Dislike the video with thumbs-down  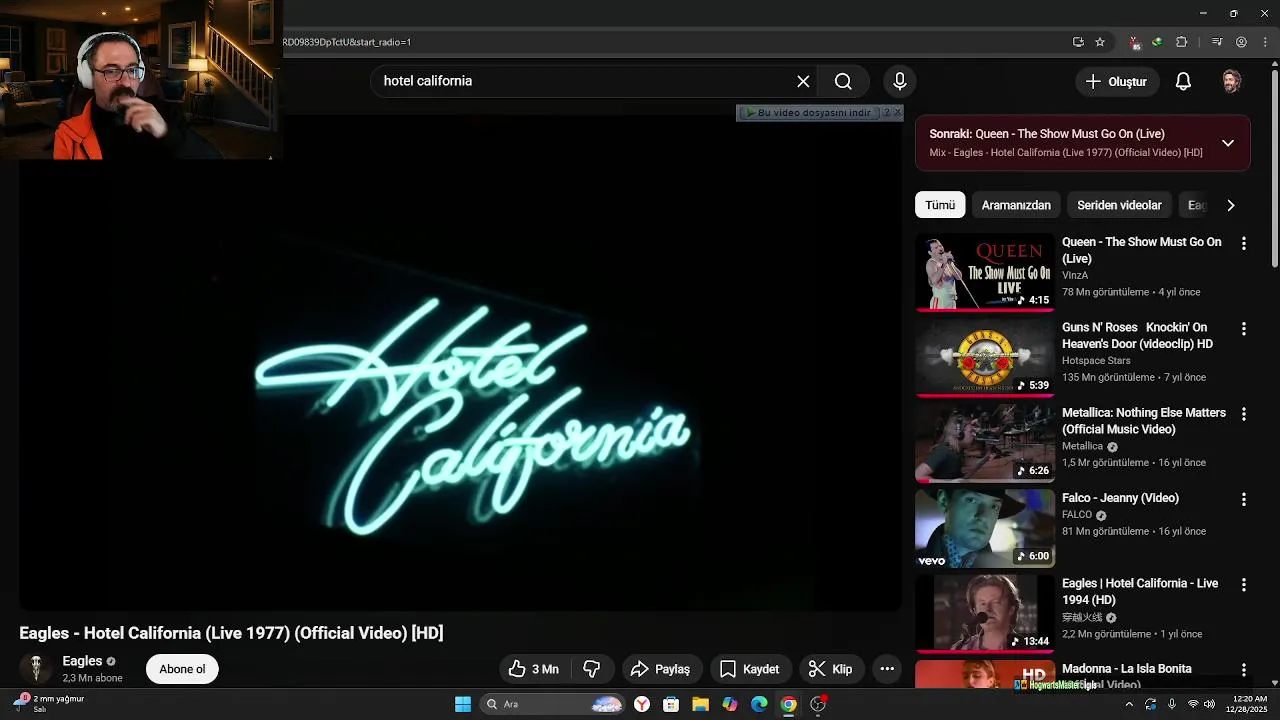592,669
